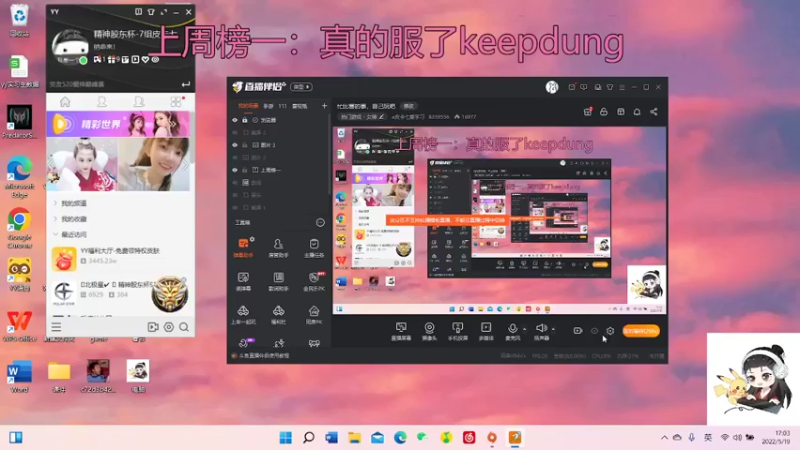
Task: Add a 摄像头 camera source
Action: [x=430, y=331]
